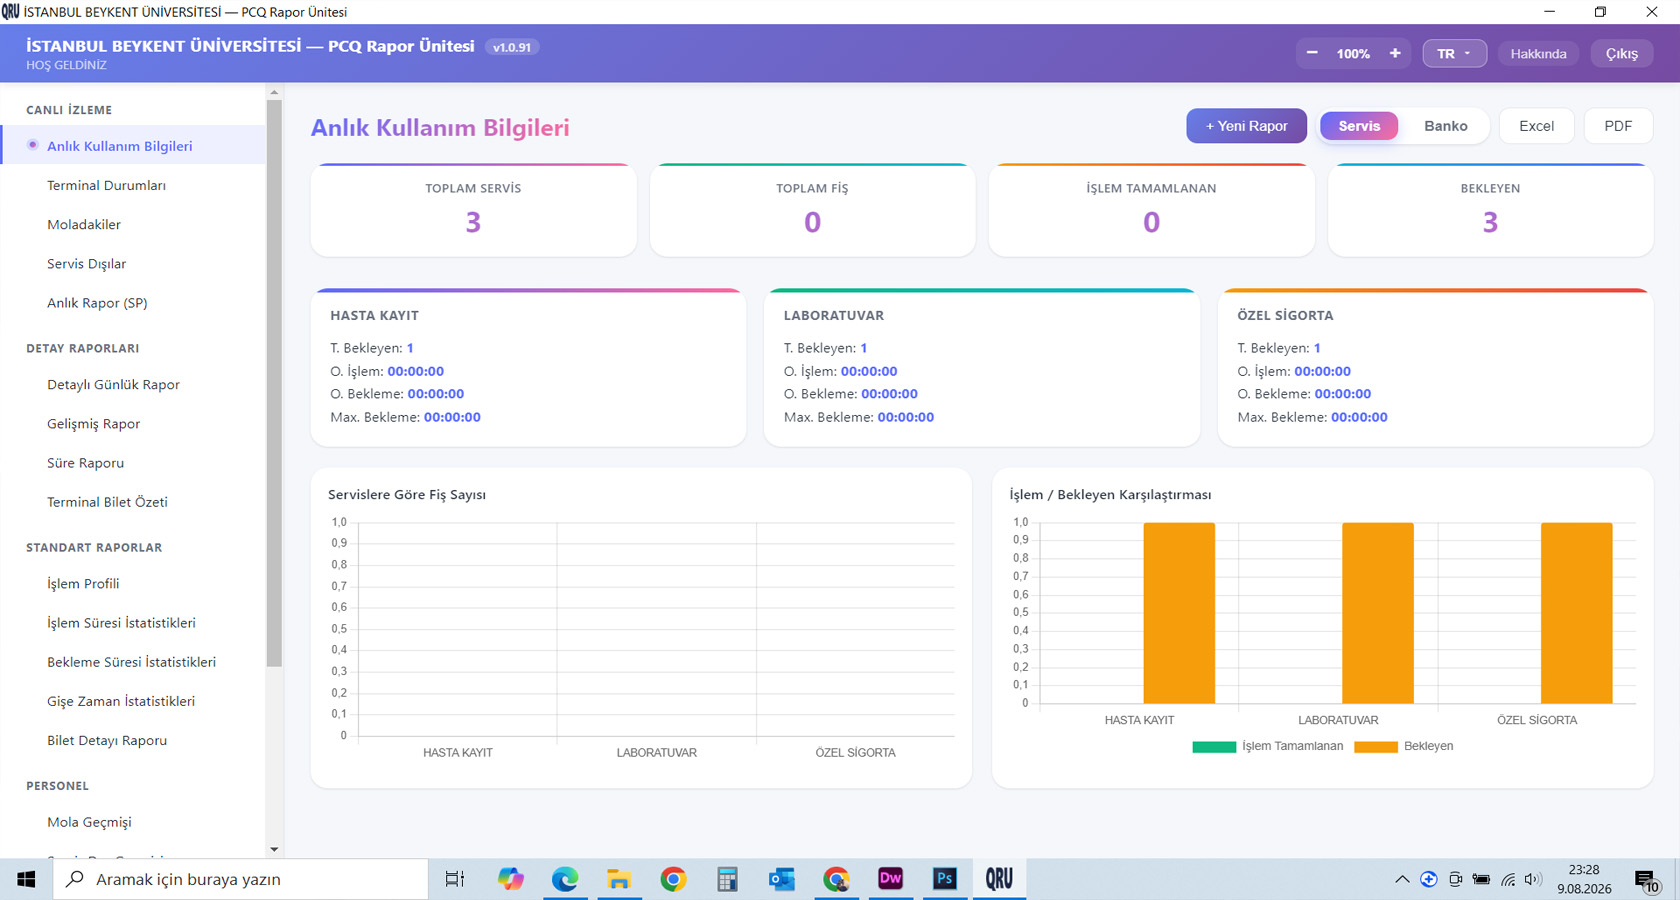Open Anlık Kullanım Bilgileri in the sidebar

(x=134, y=146)
